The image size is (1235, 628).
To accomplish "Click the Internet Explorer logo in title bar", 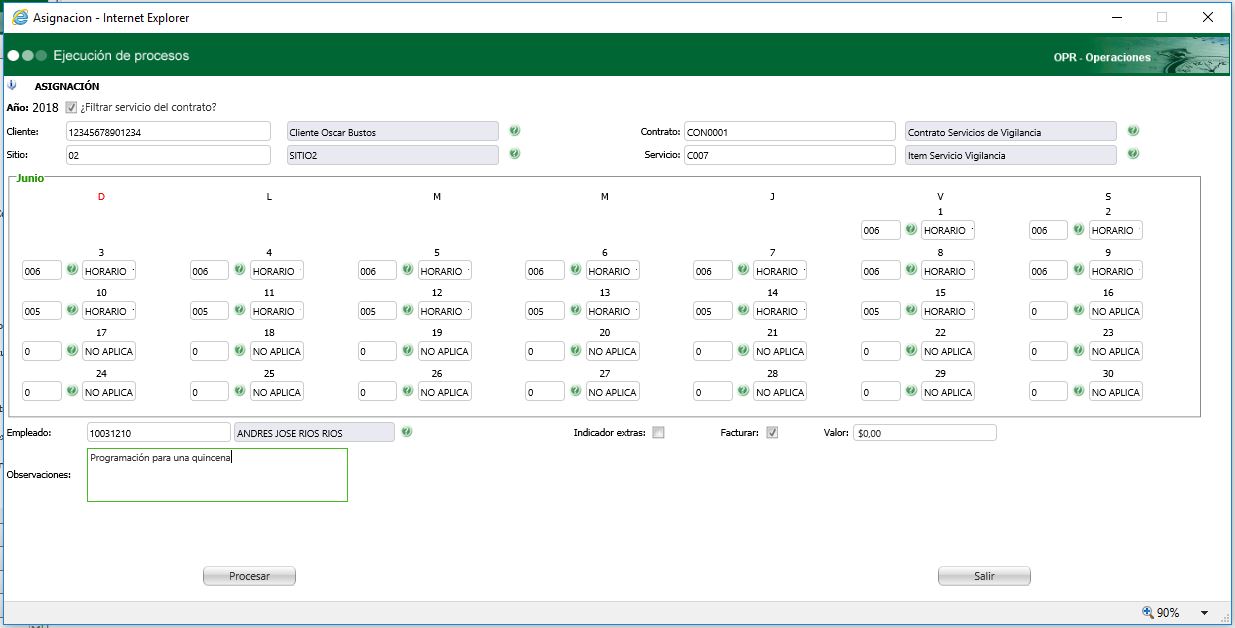I will (20, 17).
